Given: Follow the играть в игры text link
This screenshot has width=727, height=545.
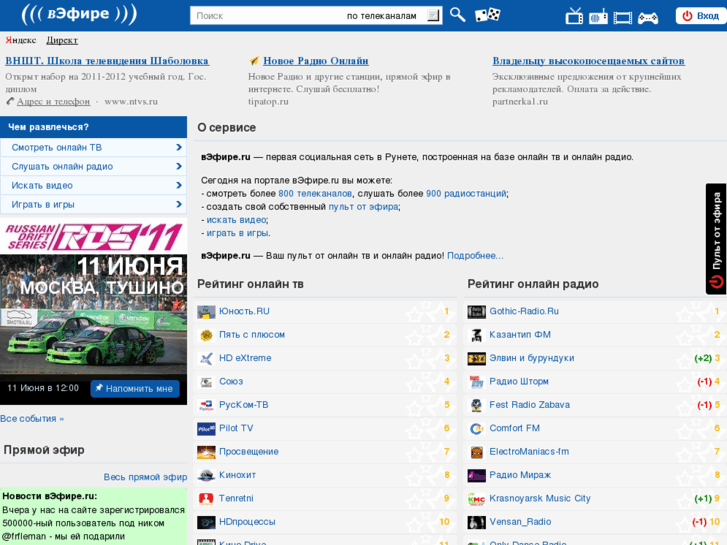Looking at the screenshot, I should 237,233.
